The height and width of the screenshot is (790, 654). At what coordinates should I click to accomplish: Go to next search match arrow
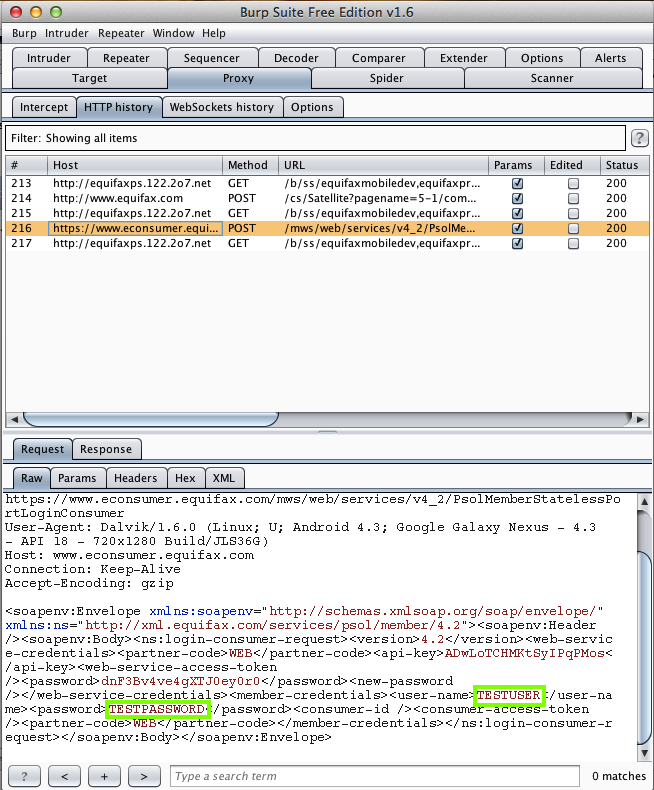click(144, 776)
